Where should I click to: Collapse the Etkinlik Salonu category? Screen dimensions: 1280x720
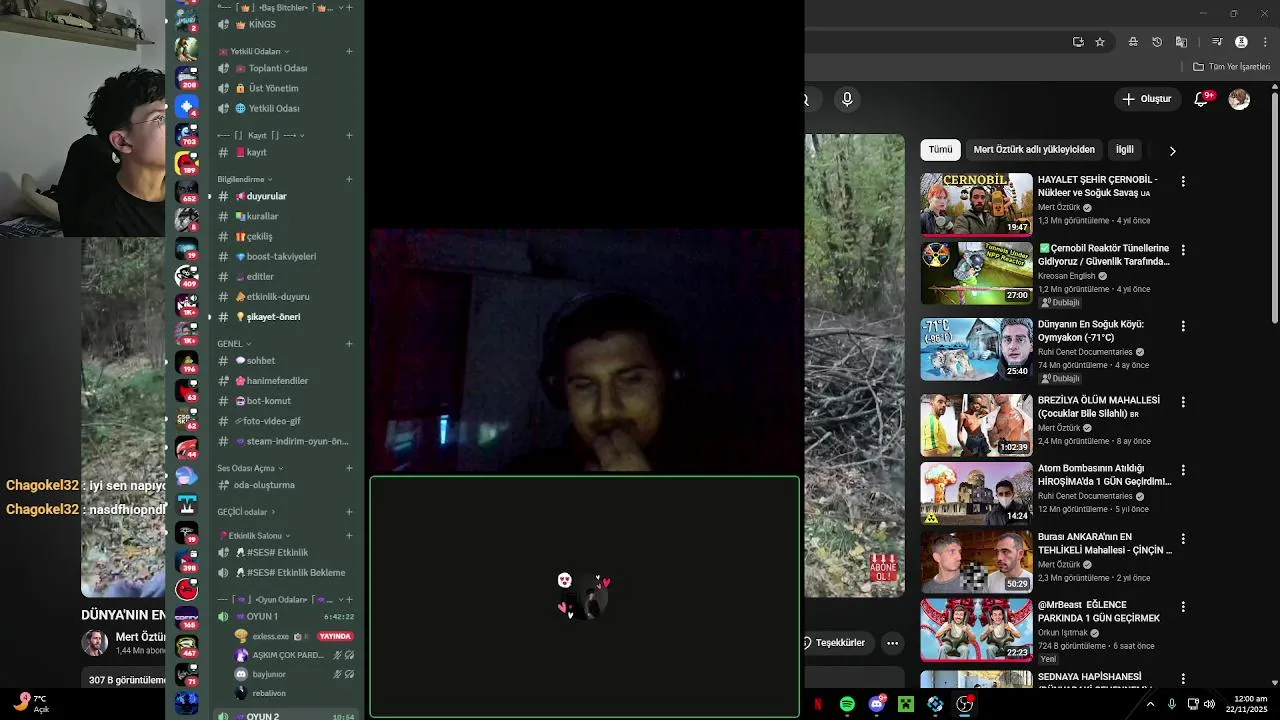(254, 535)
